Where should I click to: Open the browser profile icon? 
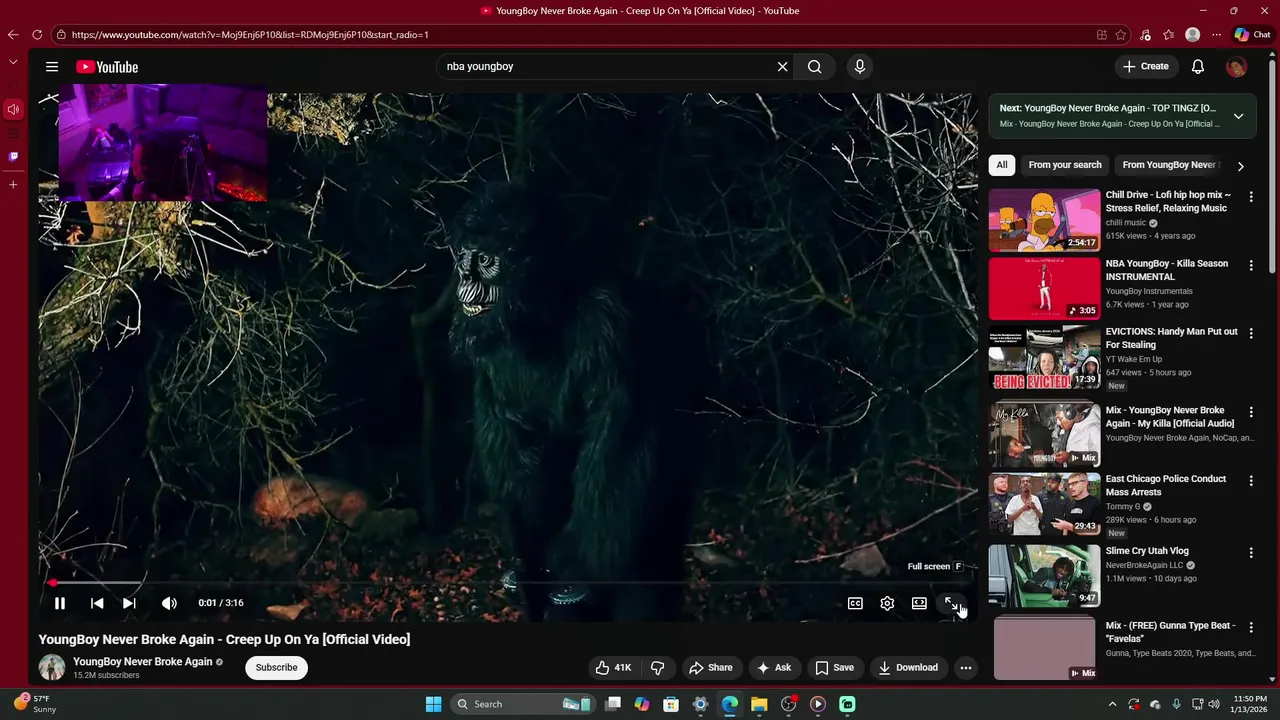point(1192,35)
